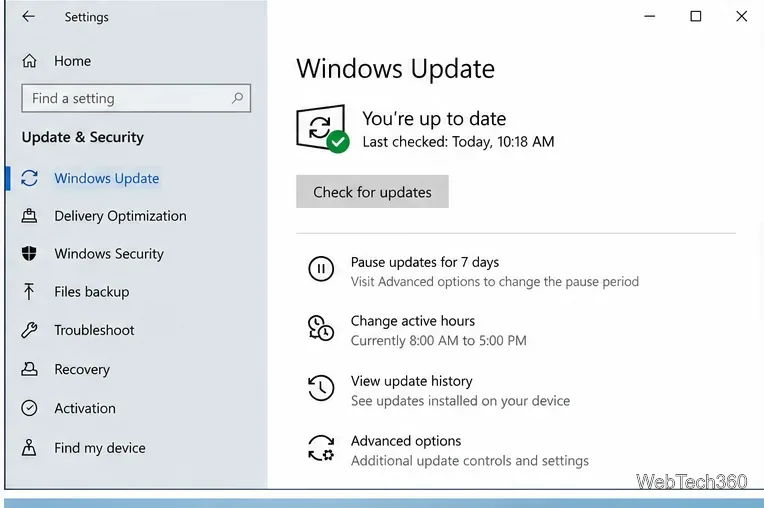Open Delivery Optimization section
764x508 pixels.
tap(120, 216)
